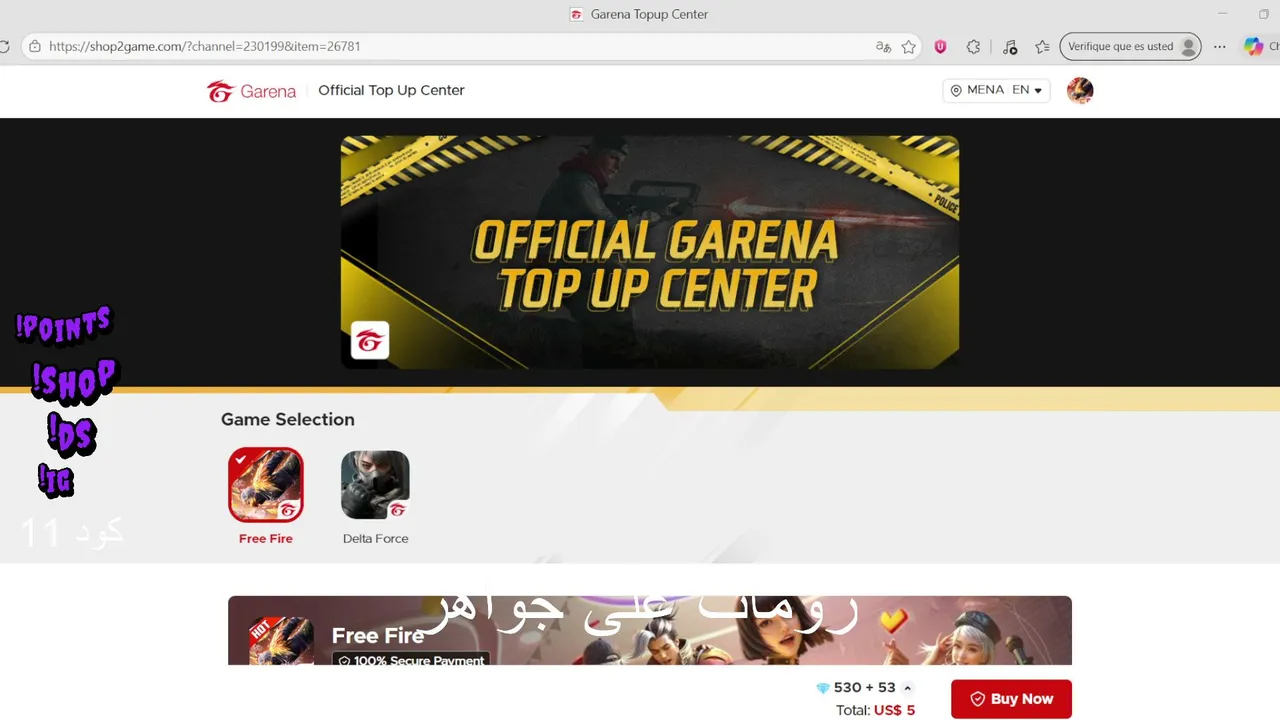The image size is (1280, 720).
Task: Select the Delta Force game icon
Action: pos(375,485)
